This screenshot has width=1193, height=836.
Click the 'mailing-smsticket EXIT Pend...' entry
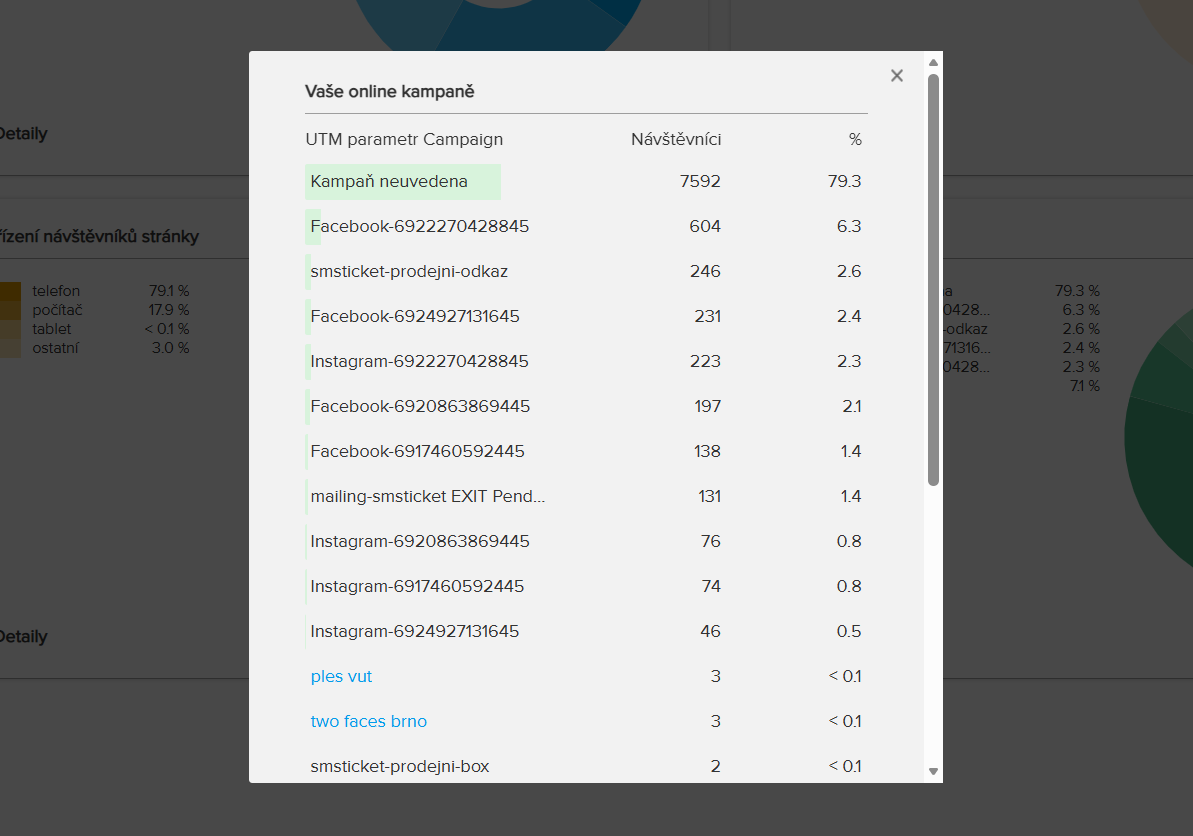click(x=427, y=497)
